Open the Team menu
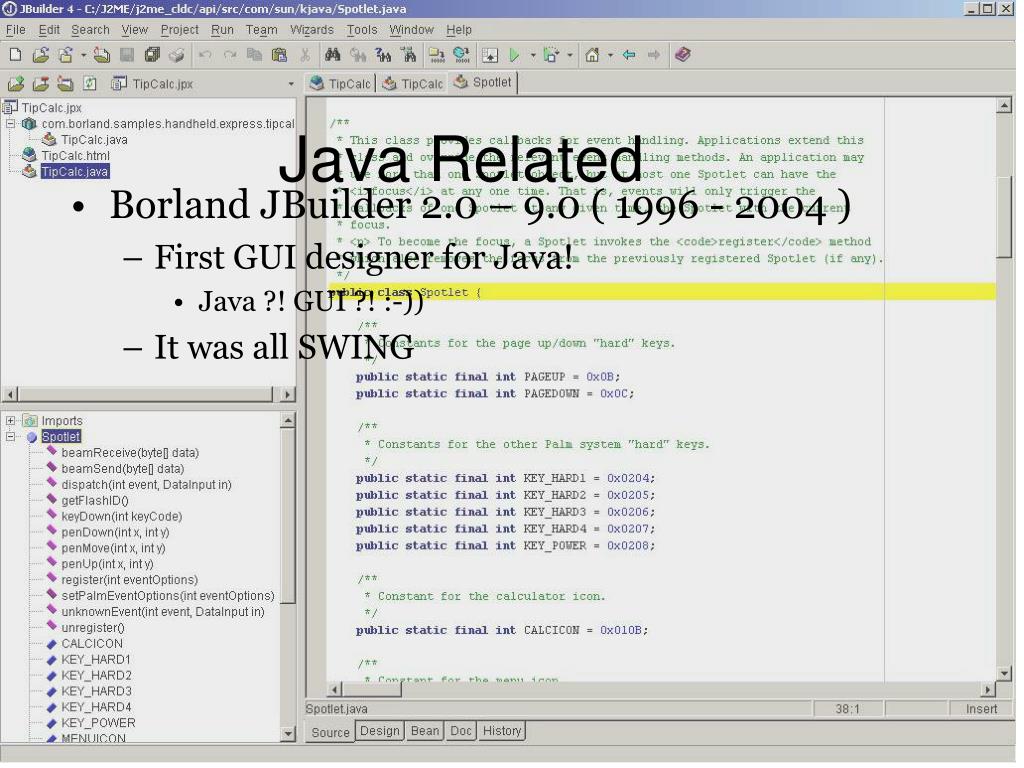 point(261,30)
